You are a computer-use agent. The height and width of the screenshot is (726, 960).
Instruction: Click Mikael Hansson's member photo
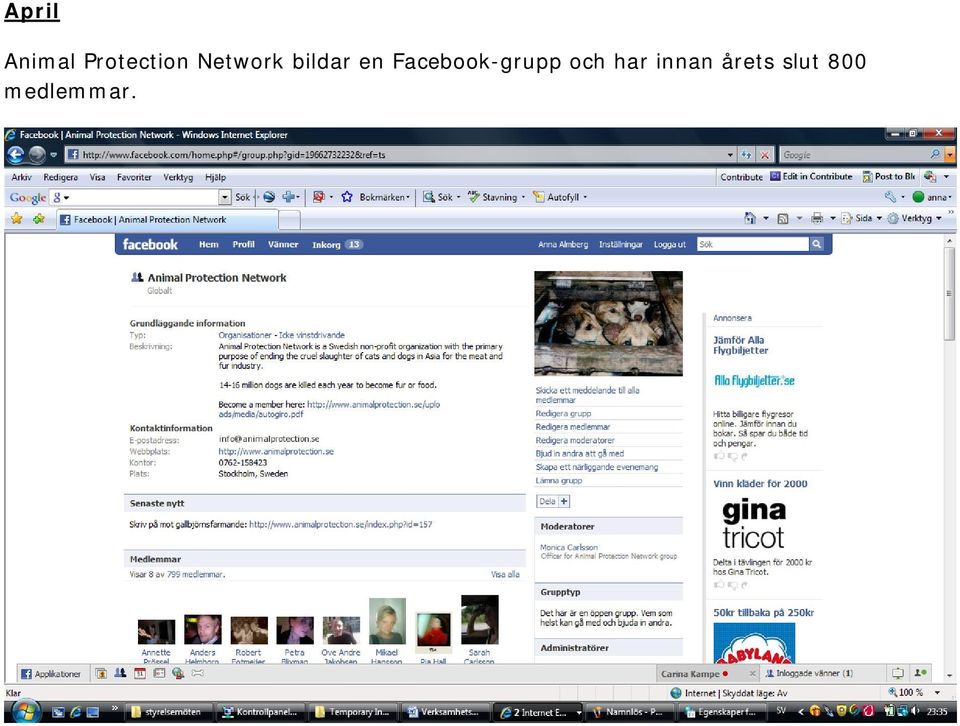tap(387, 621)
